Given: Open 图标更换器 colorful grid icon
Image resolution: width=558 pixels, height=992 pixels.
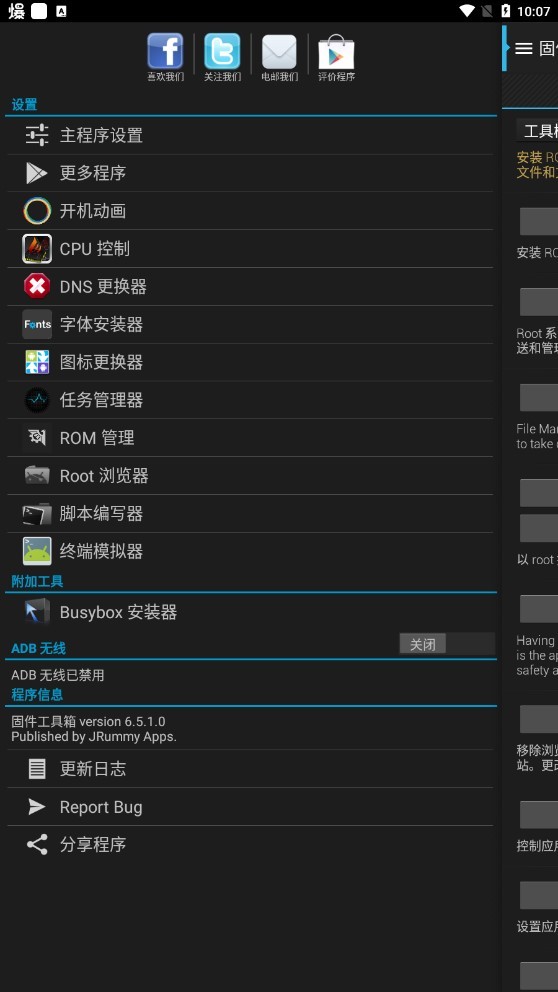Looking at the screenshot, I should coord(37,362).
